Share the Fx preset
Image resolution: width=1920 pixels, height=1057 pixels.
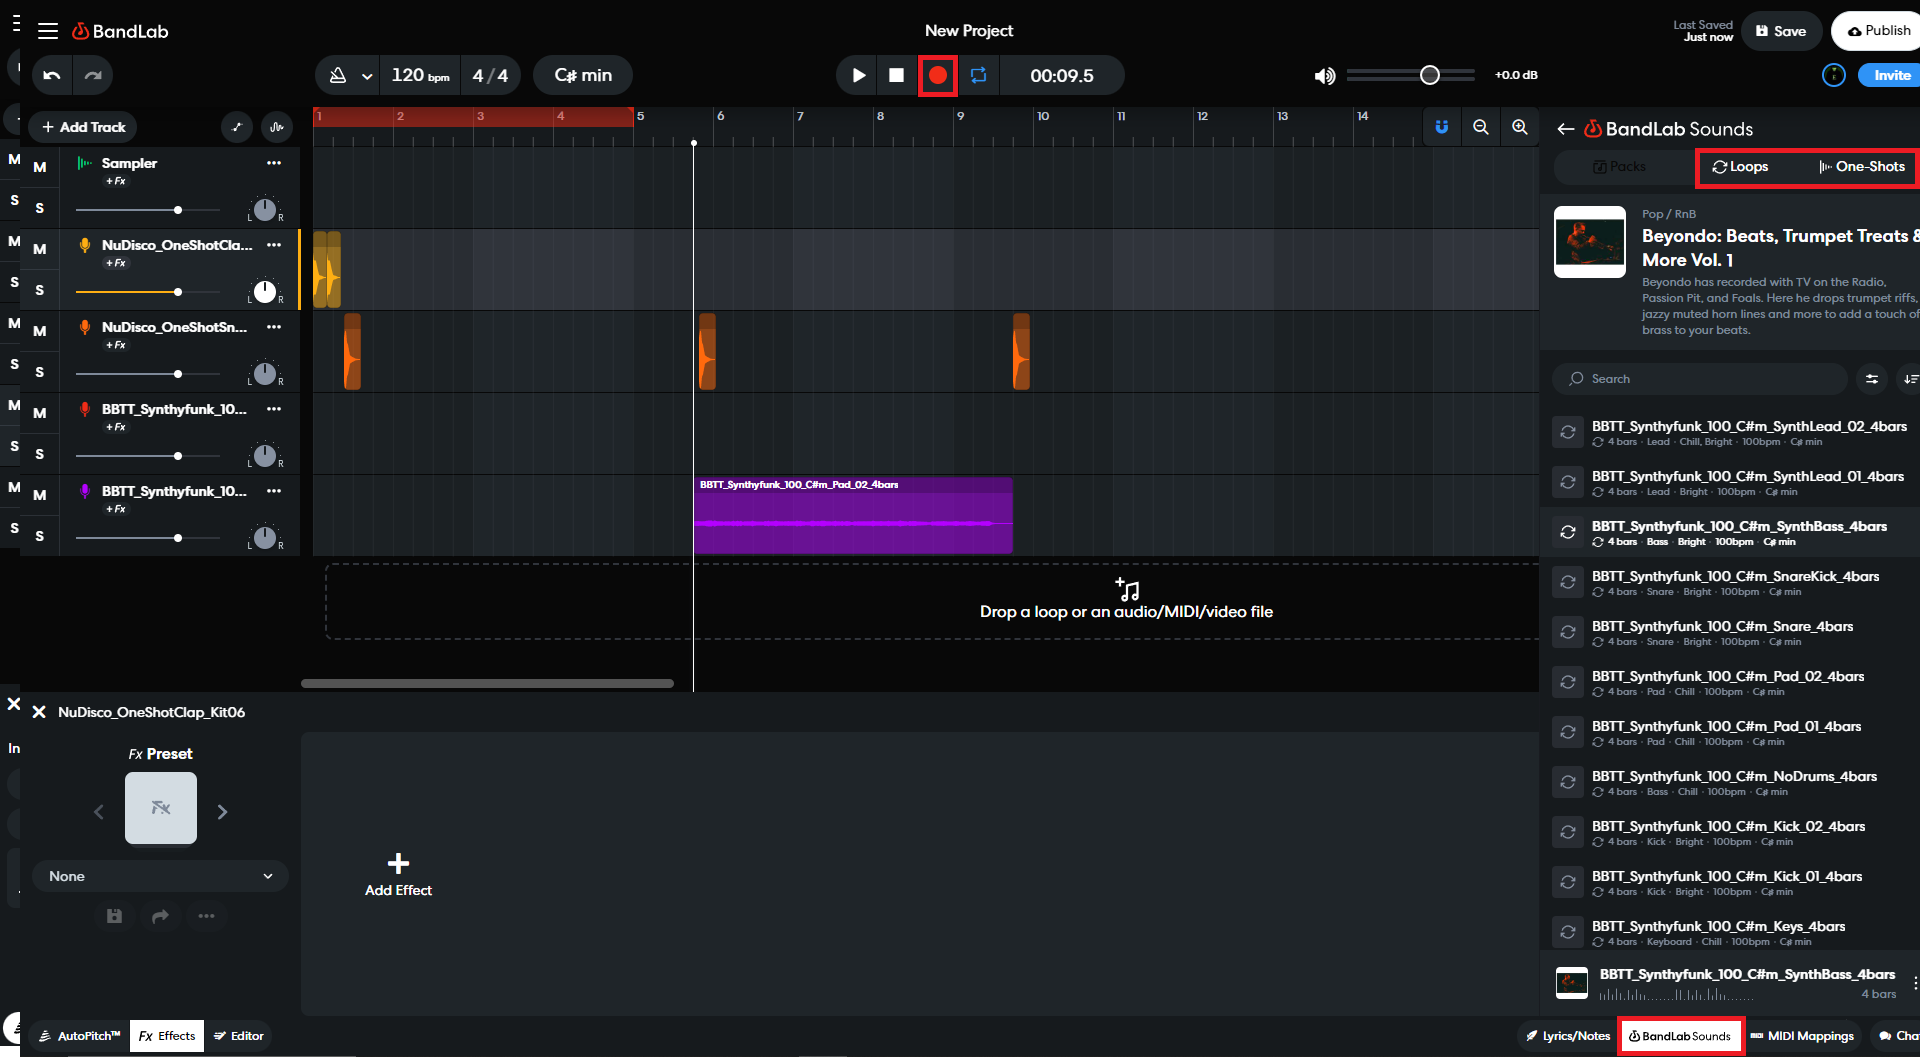point(160,916)
